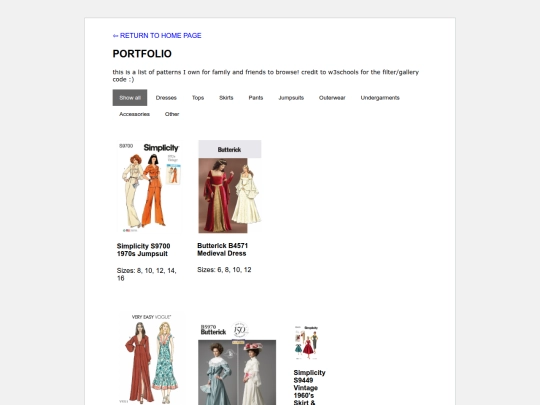Click the Simplicity S9700 1970s Jumpsuit title
The image size is (540, 405).
pos(144,250)
